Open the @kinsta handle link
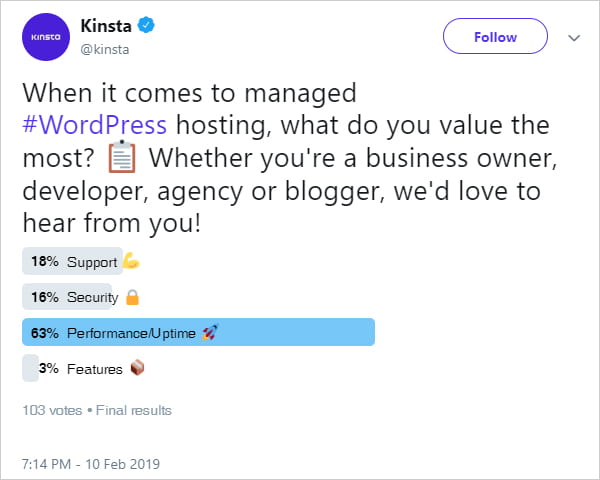 click(104, 49)
